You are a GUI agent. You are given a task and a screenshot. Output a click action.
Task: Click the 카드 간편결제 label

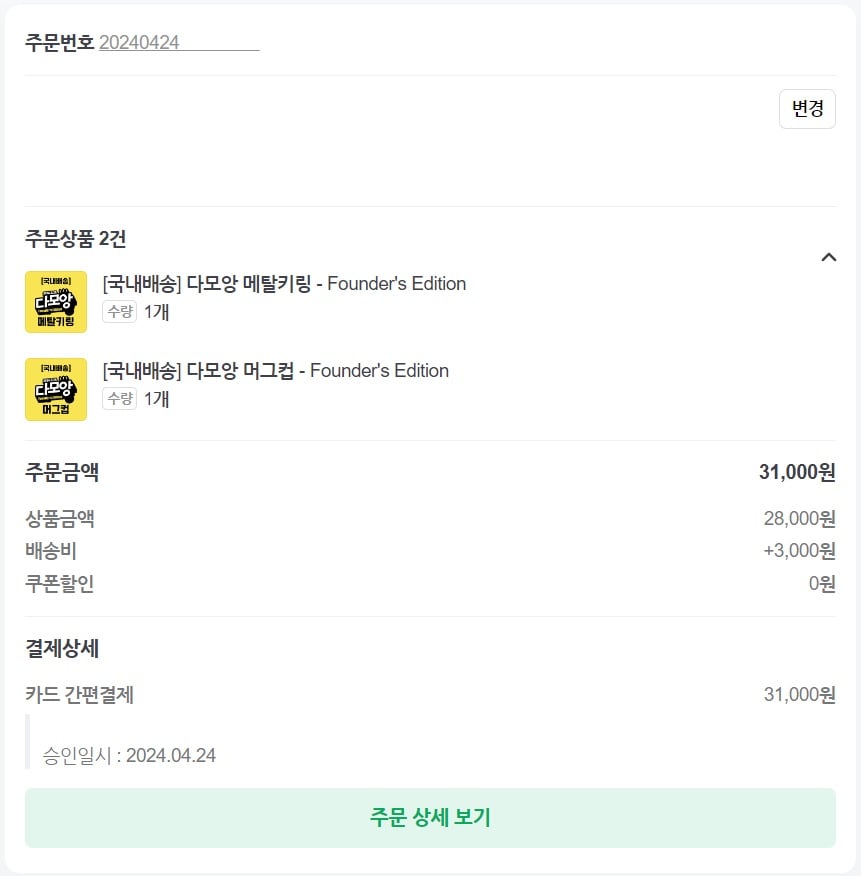tap(79, 695)
